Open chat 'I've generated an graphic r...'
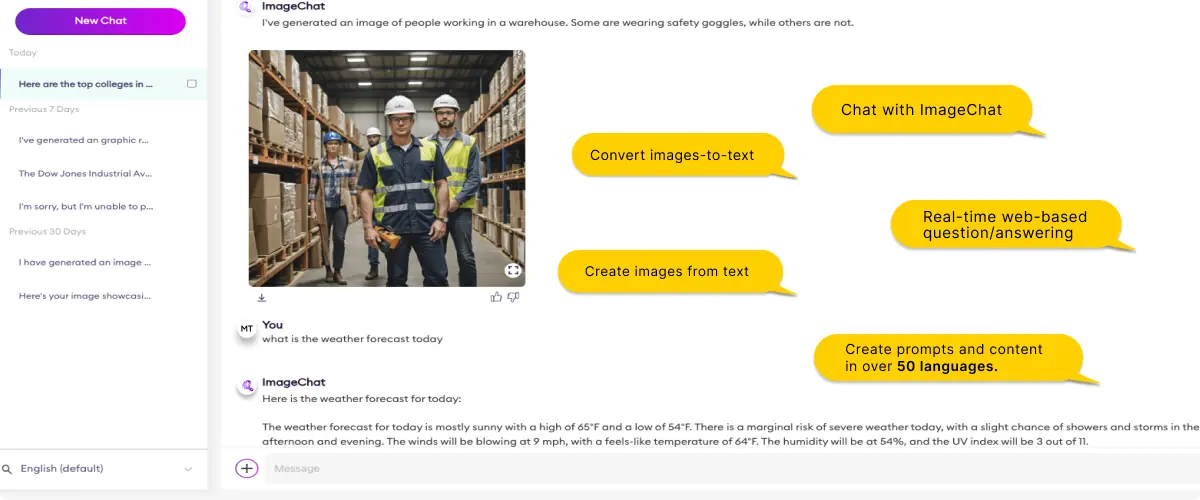The height and width of the screenshot is (500, 1200). [x=84, y=140]
